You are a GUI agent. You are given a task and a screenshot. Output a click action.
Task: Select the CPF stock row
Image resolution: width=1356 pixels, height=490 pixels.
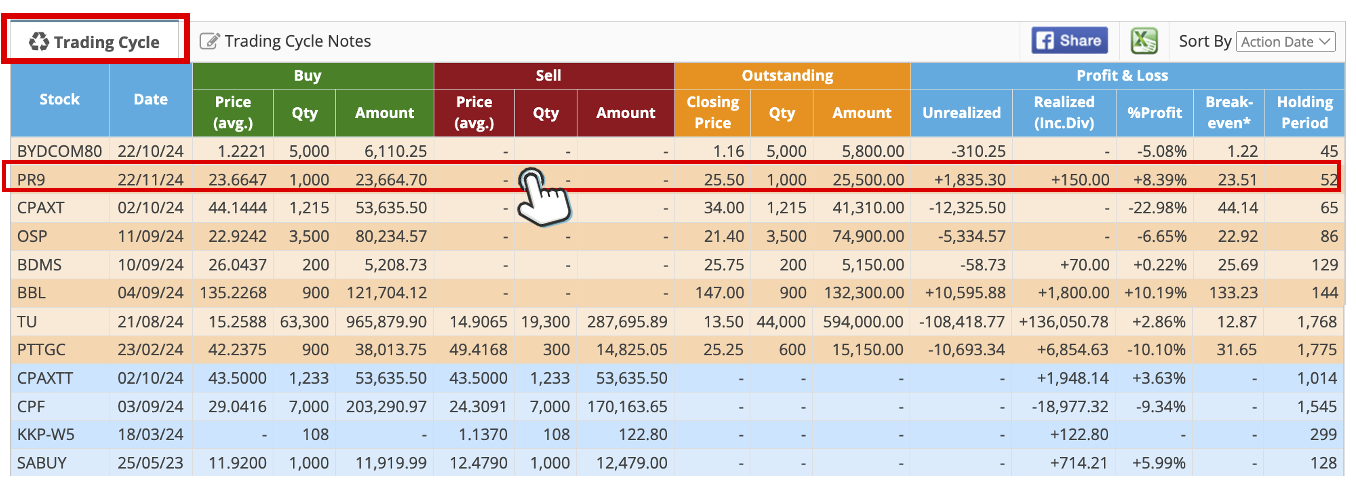tap(678, 407)
